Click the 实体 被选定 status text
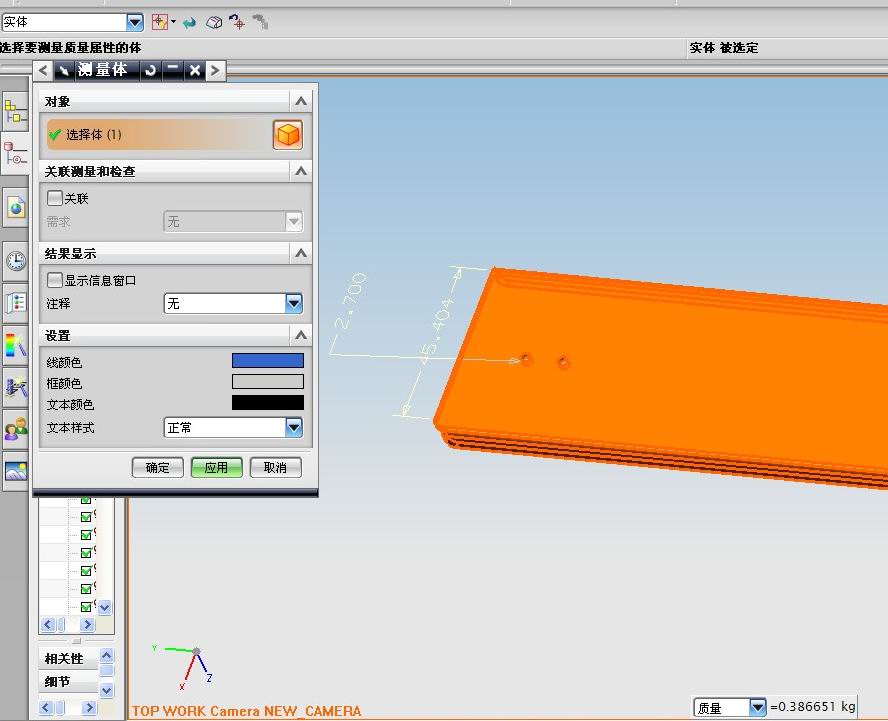Screen dimensions: 888x721 tap(724, 48)
